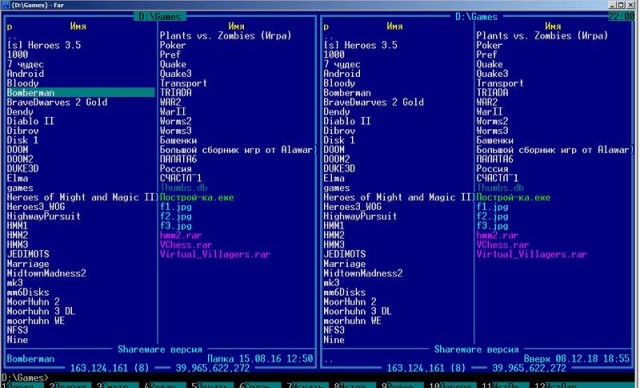Click "Папка 15.08.16 12:50" status in left panel
640x388 pixels.
click(260, 359)
